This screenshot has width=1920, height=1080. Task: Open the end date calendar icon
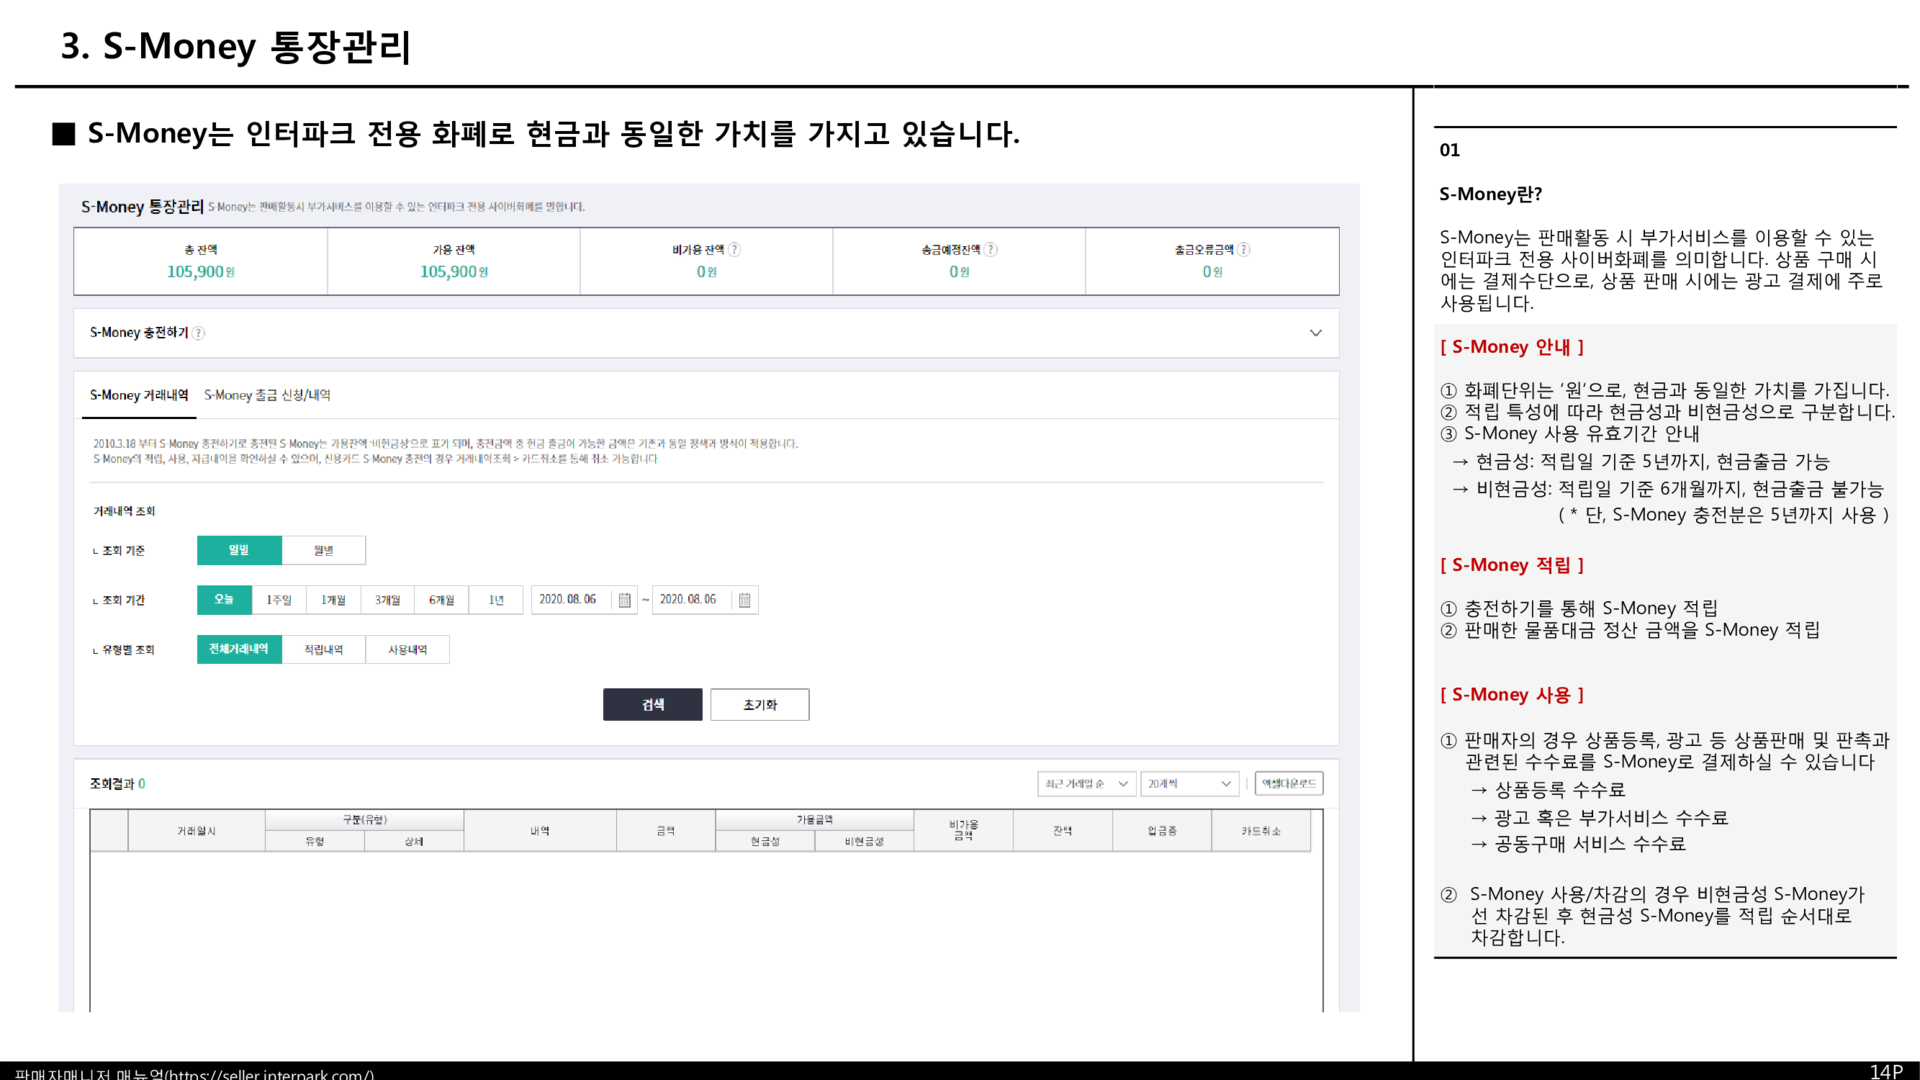click(745, 600)
